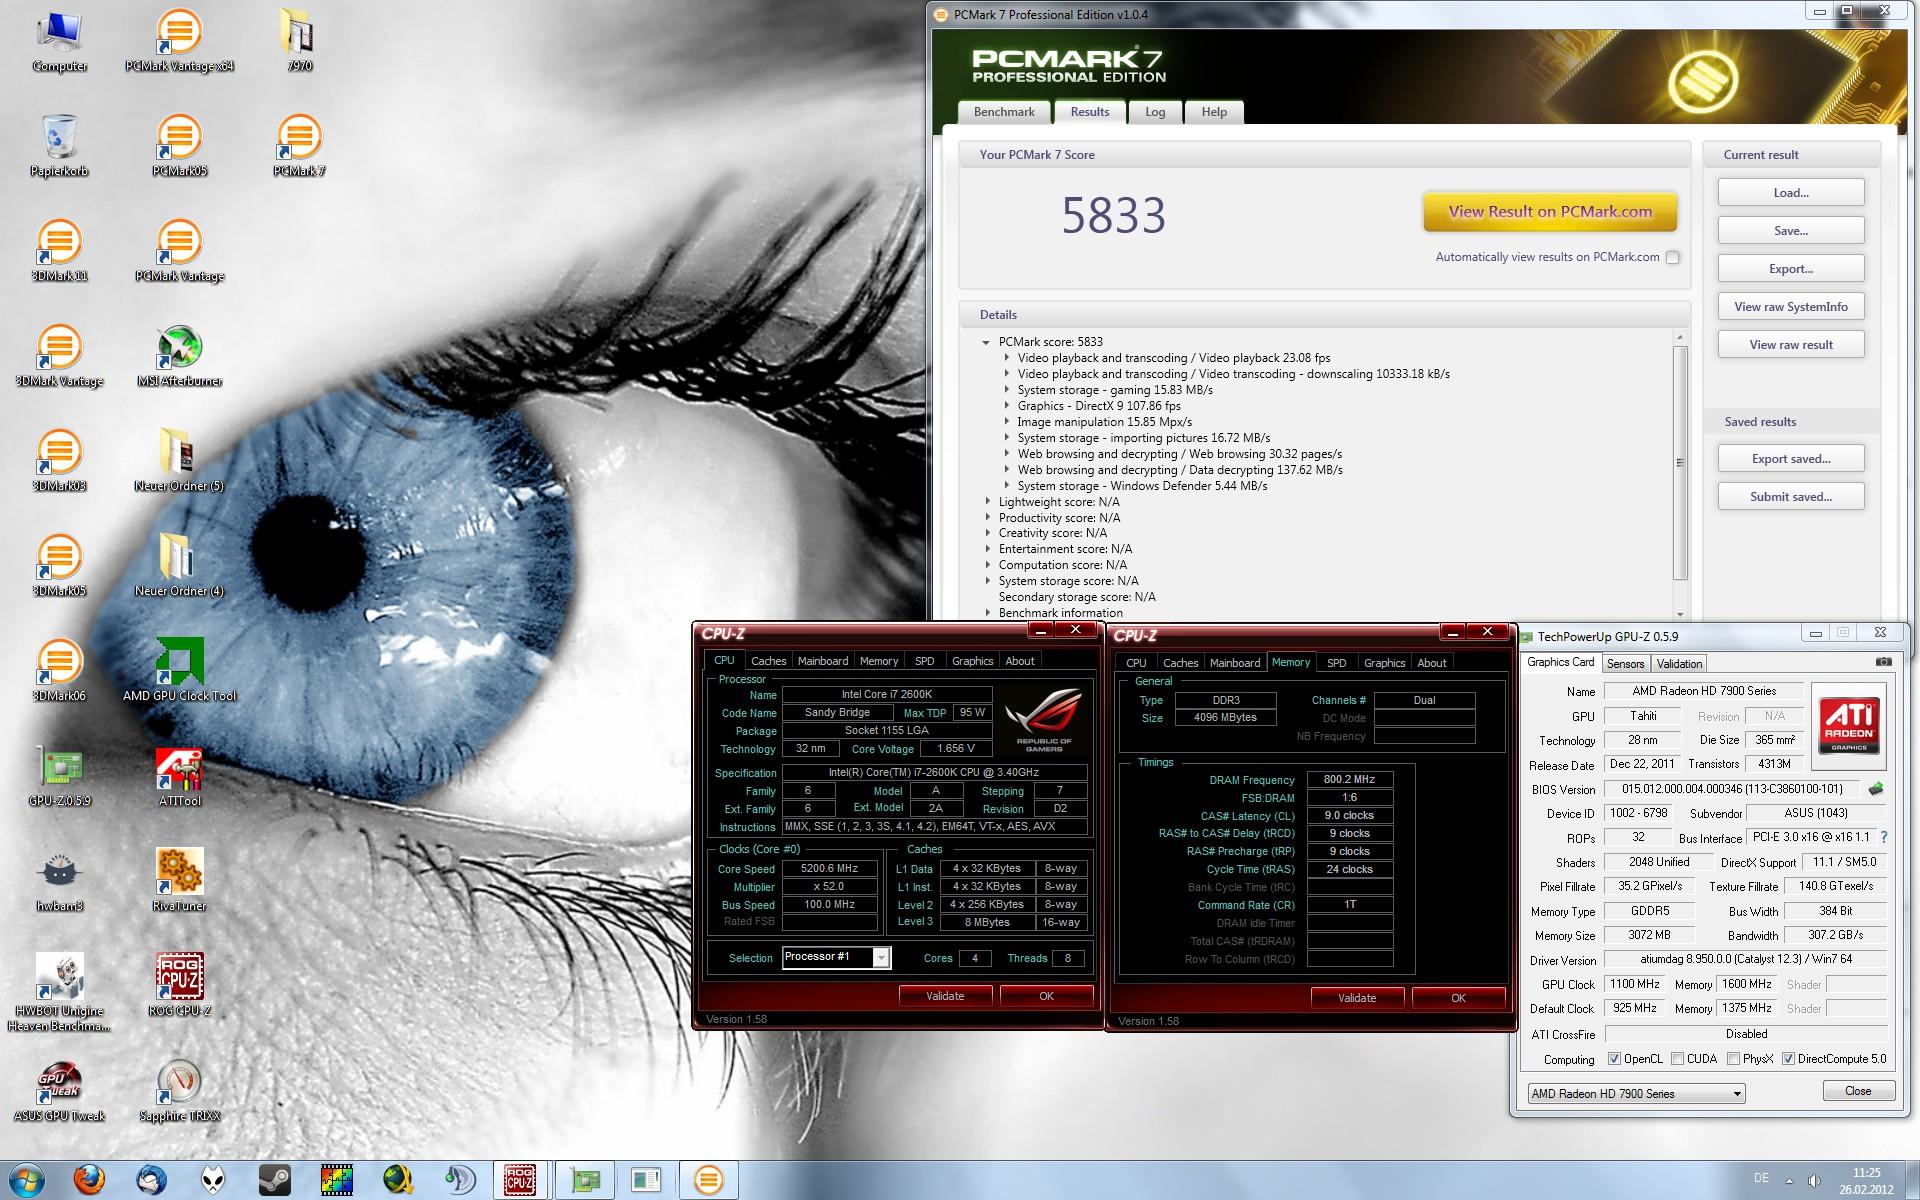Launch 3DMark03 desktop shortcut
The height and width of the screenshot is (1200, 1920).
coord(59,462)
